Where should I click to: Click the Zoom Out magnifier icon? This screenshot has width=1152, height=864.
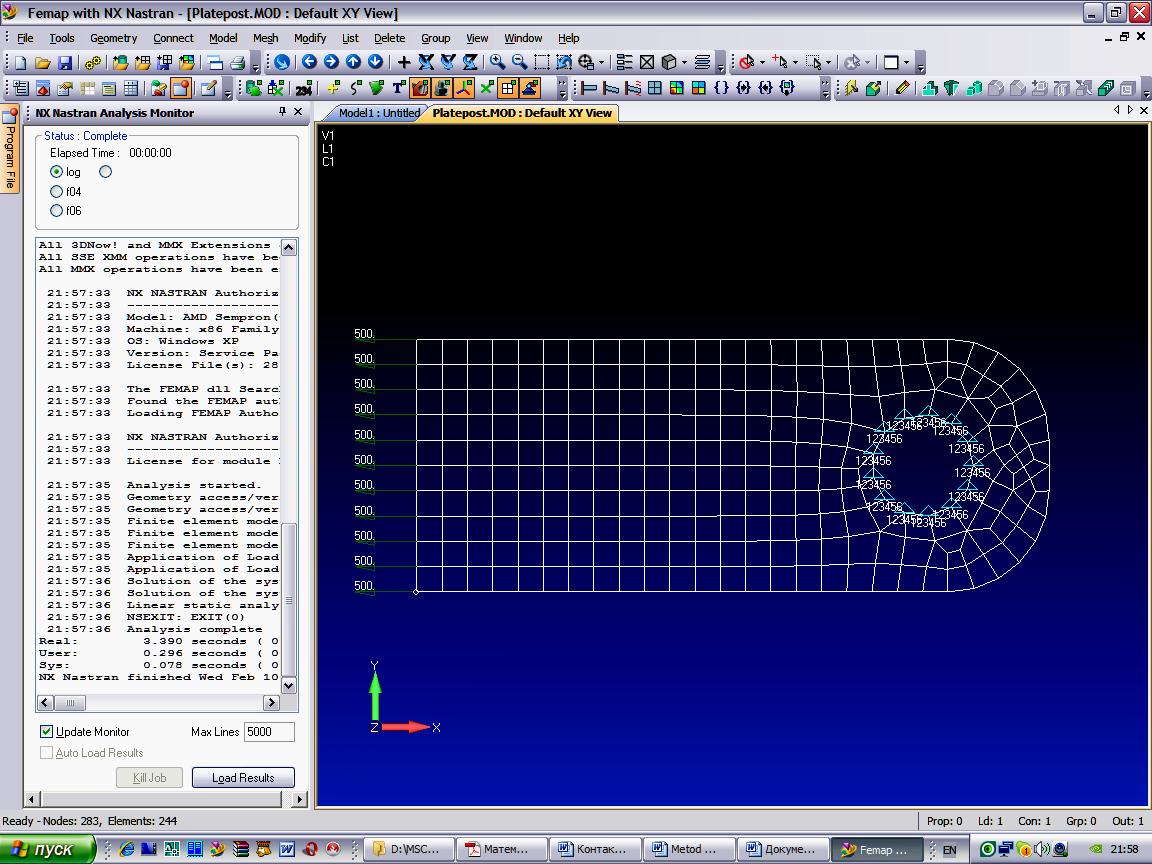tap(519, 62)
